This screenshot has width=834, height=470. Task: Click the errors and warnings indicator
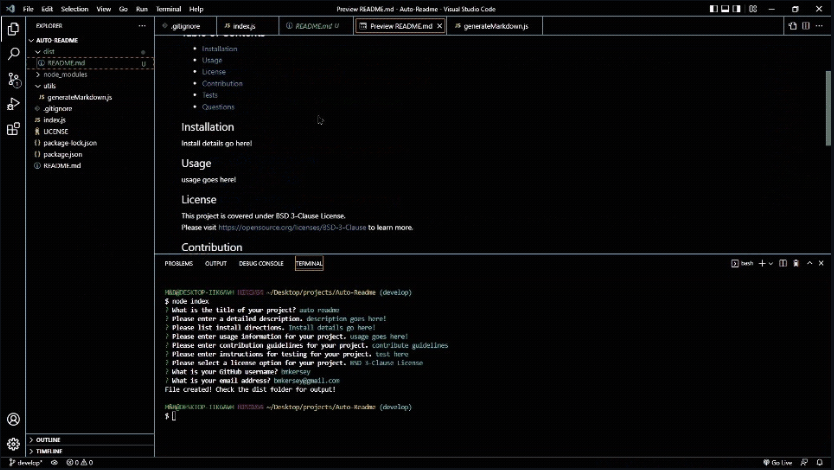(80, 463)
